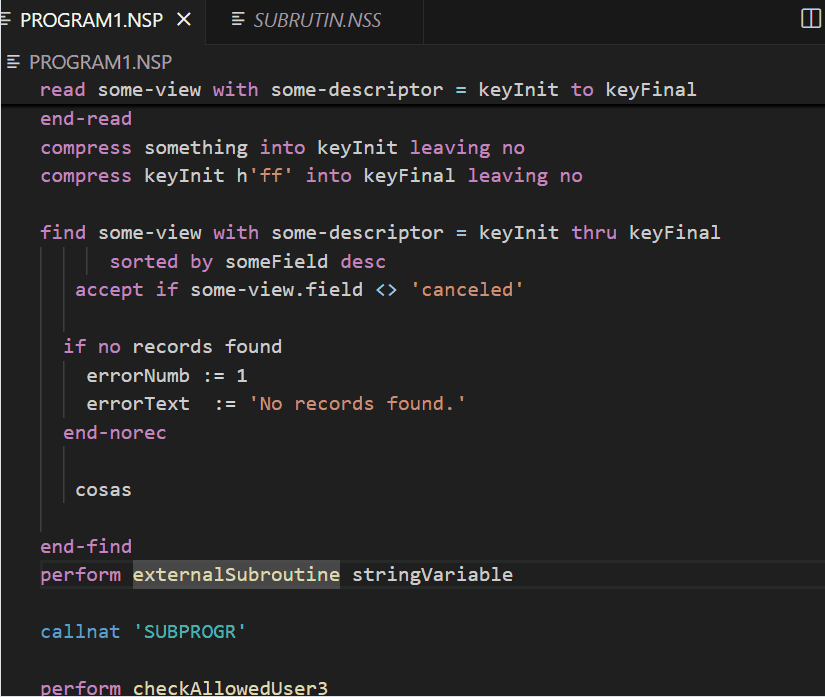Click the find keyword
This screenshot has height=697, width=825.
pos(63,233)
